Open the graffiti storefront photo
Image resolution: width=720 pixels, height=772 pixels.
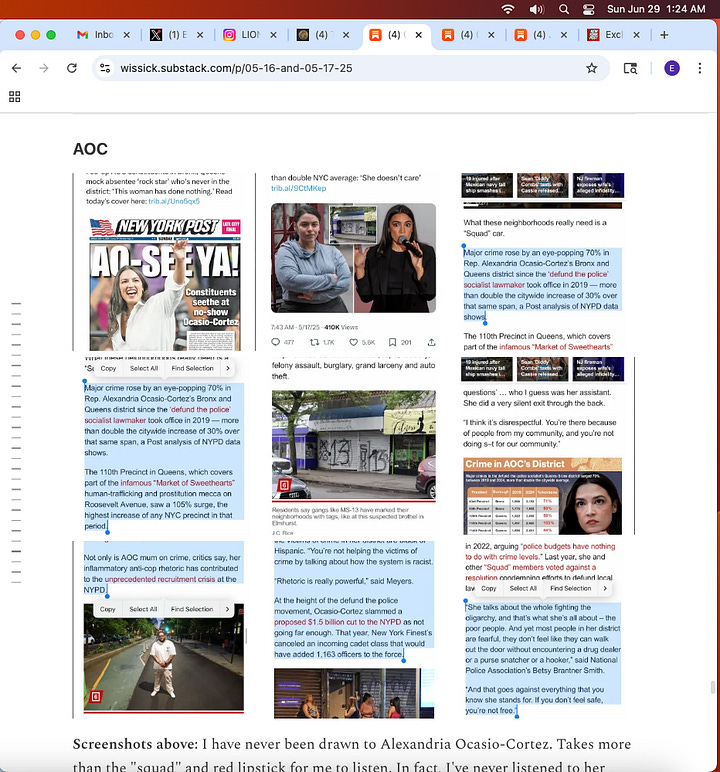pyautogui.click(x=354, y=445)
